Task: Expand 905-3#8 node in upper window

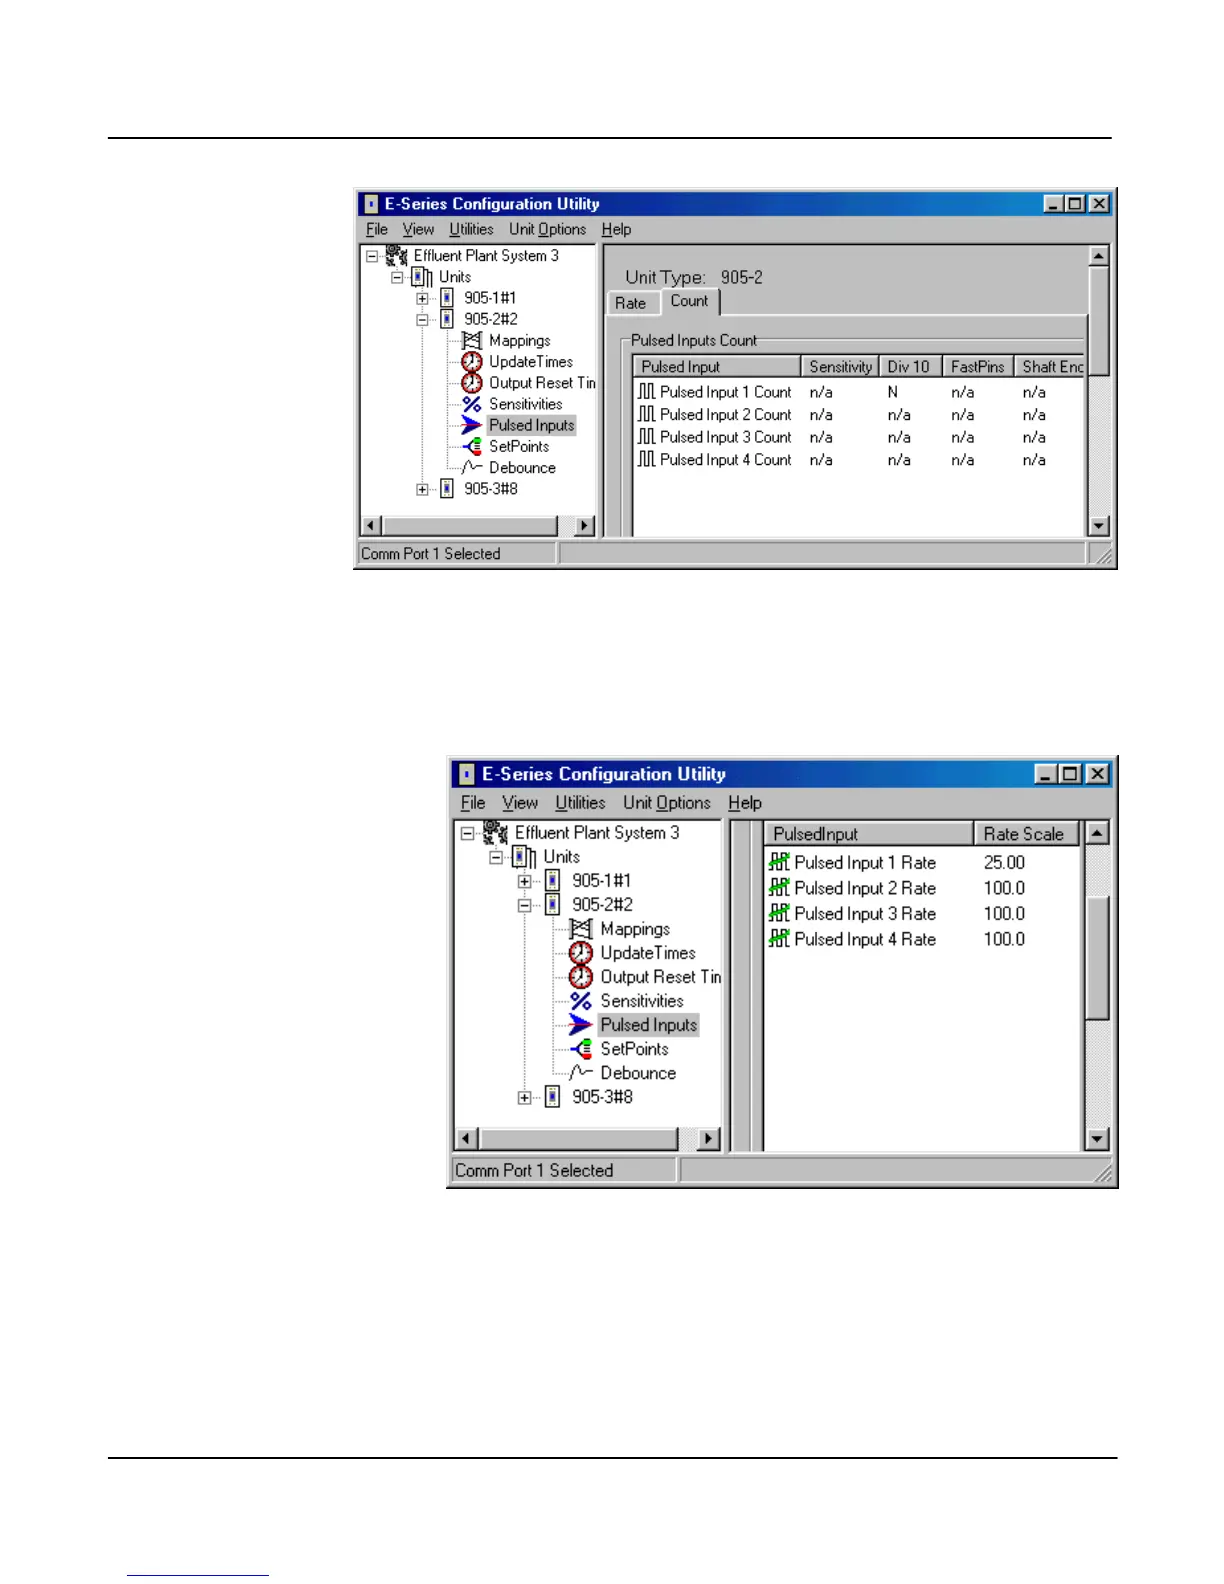Action: pos(422,489)
